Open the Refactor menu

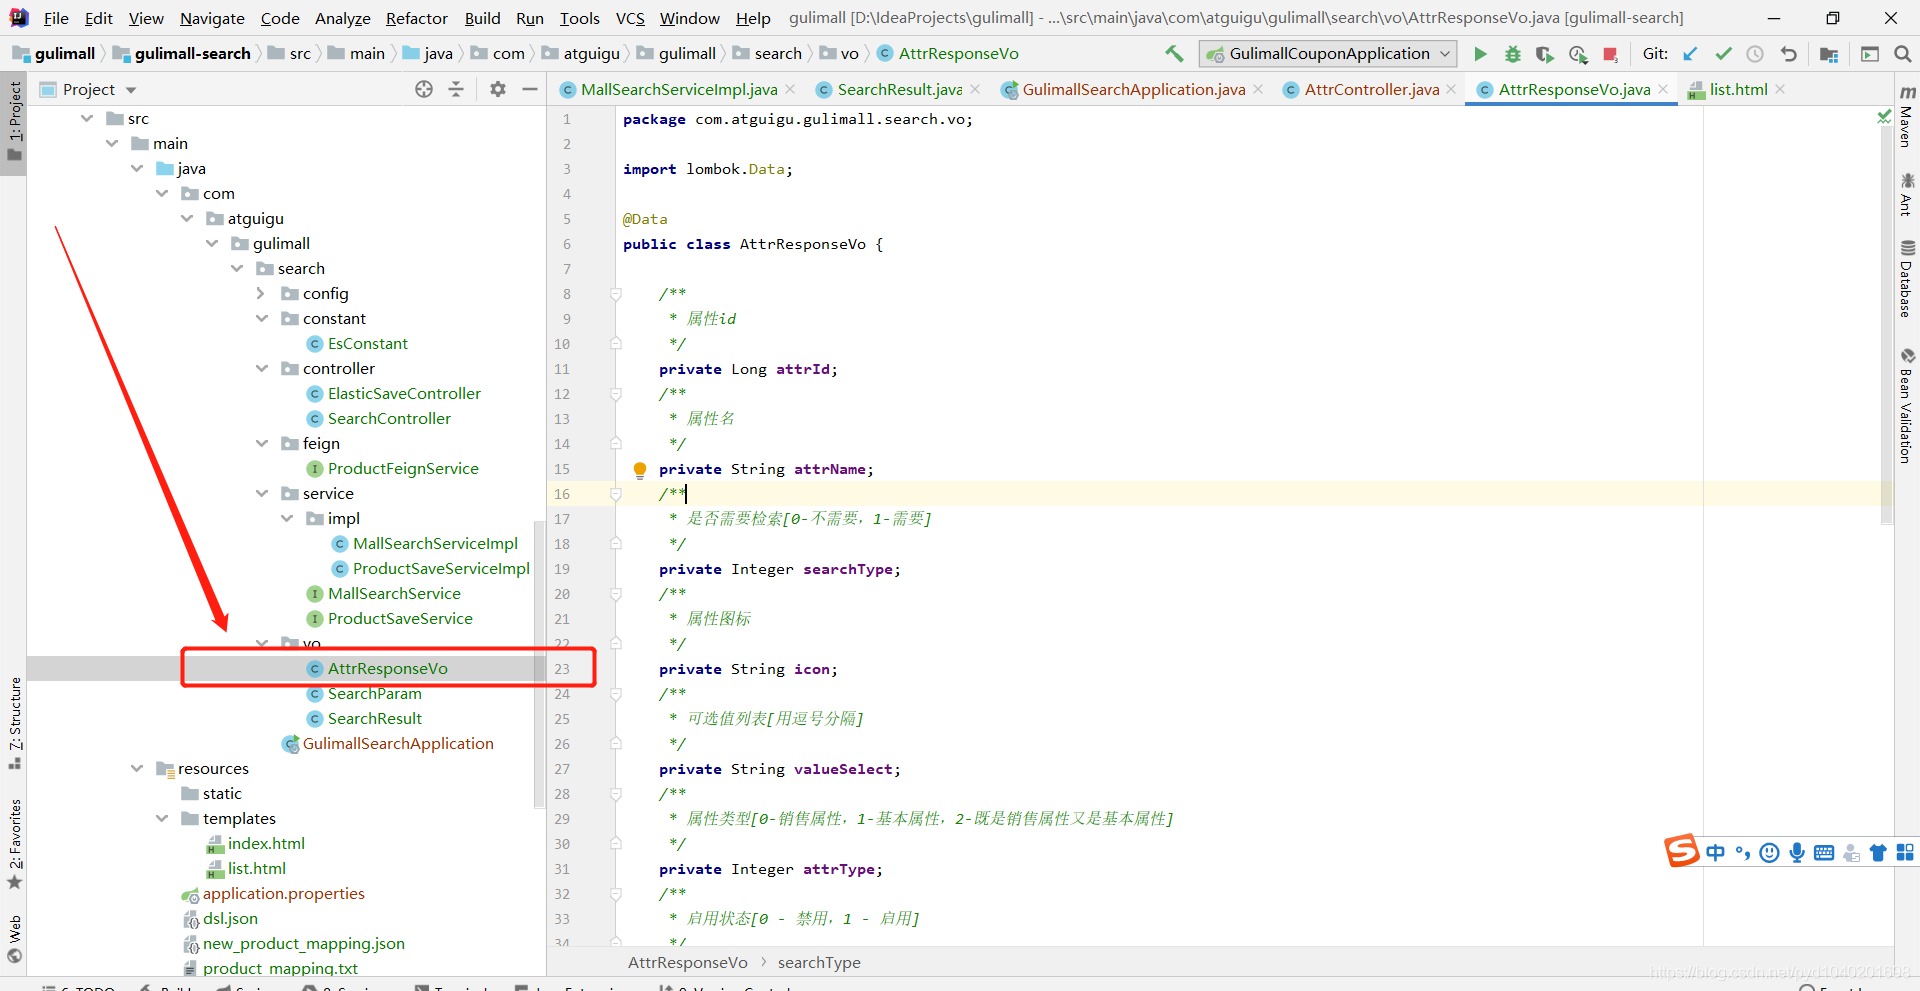coord(416,18)
